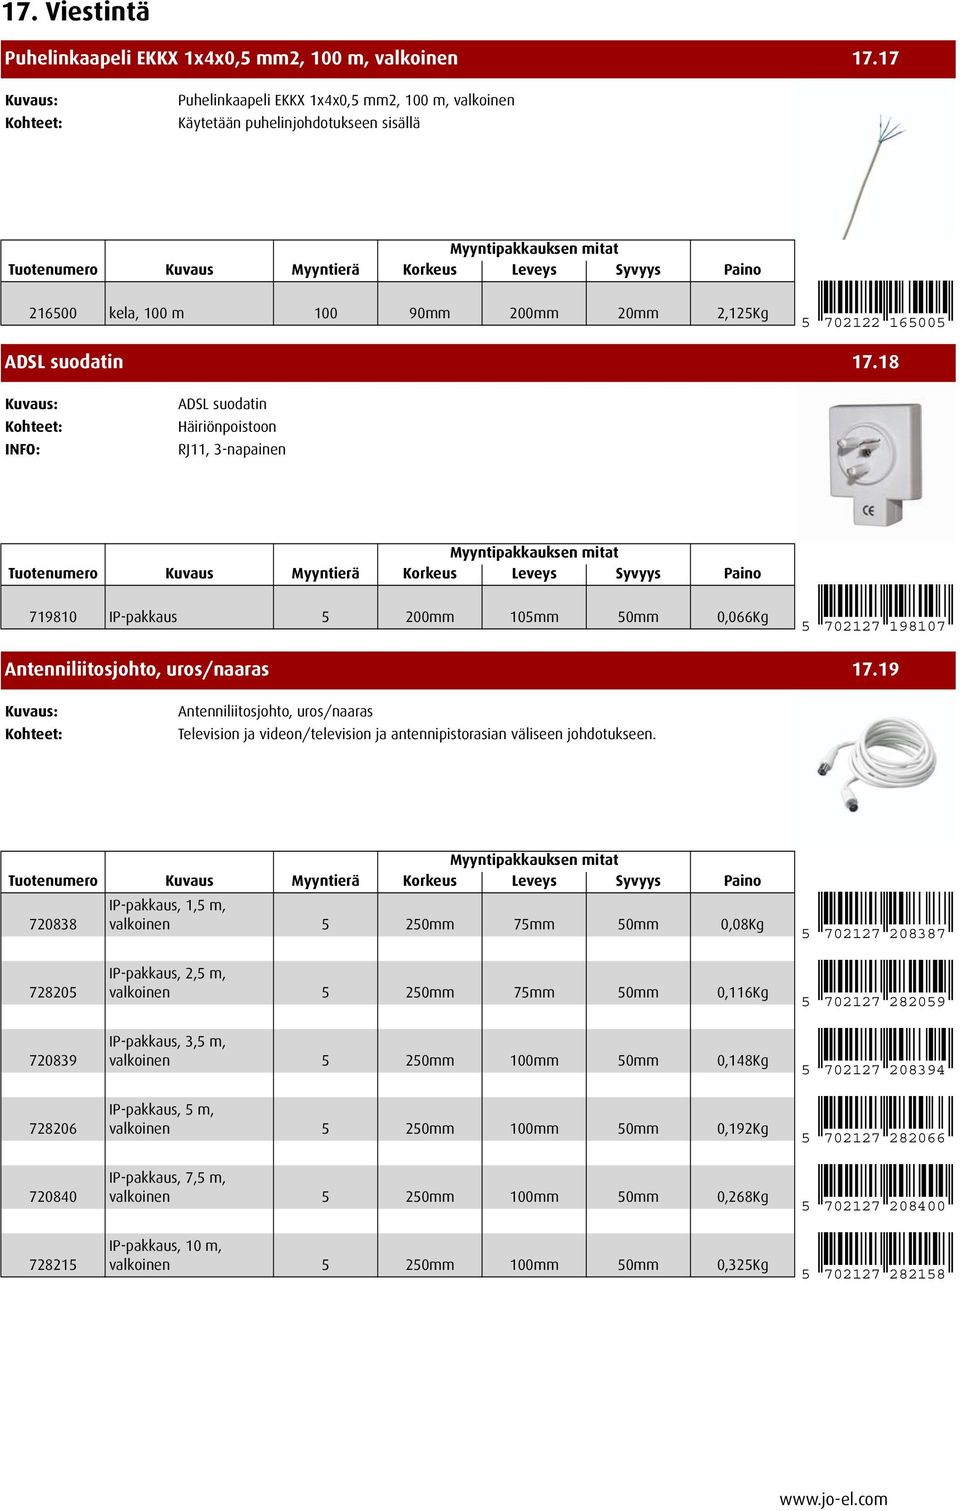This screenshot has height=1511, width=960.
Task: Click barcode 702127 208400
Action: pos(877,1188)
